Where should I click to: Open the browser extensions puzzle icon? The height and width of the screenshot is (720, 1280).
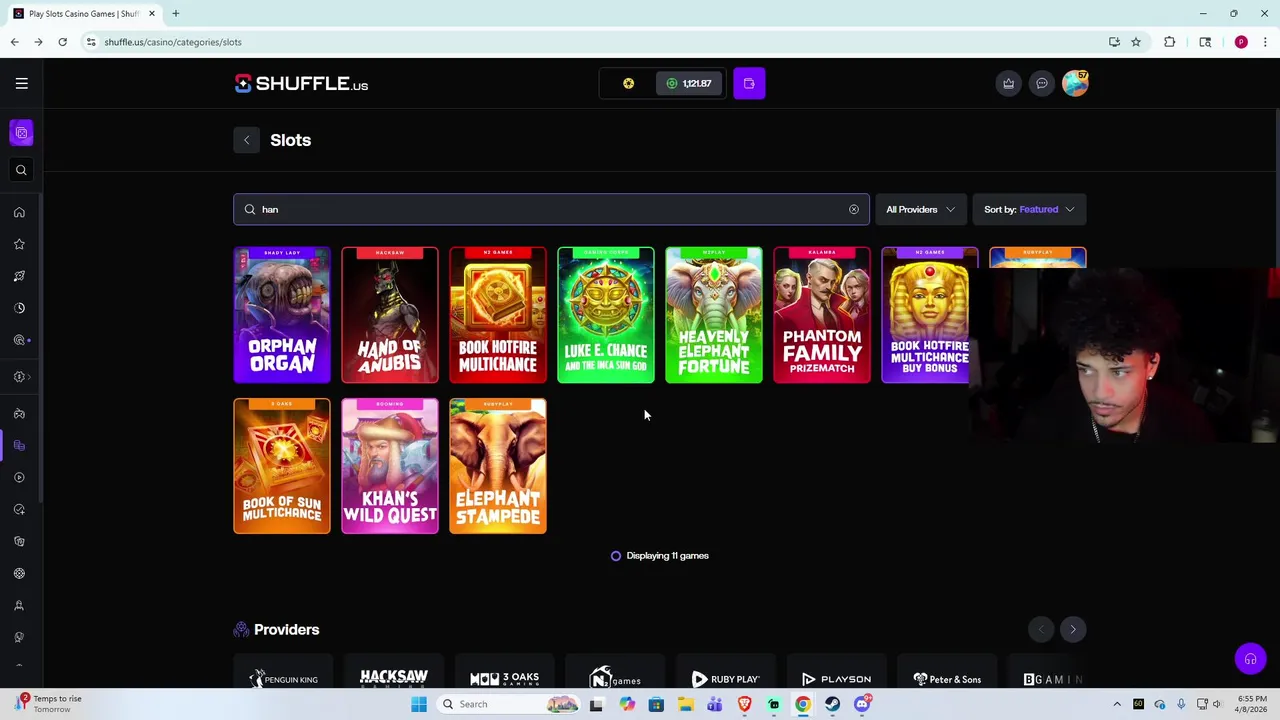pos(1169,42)
